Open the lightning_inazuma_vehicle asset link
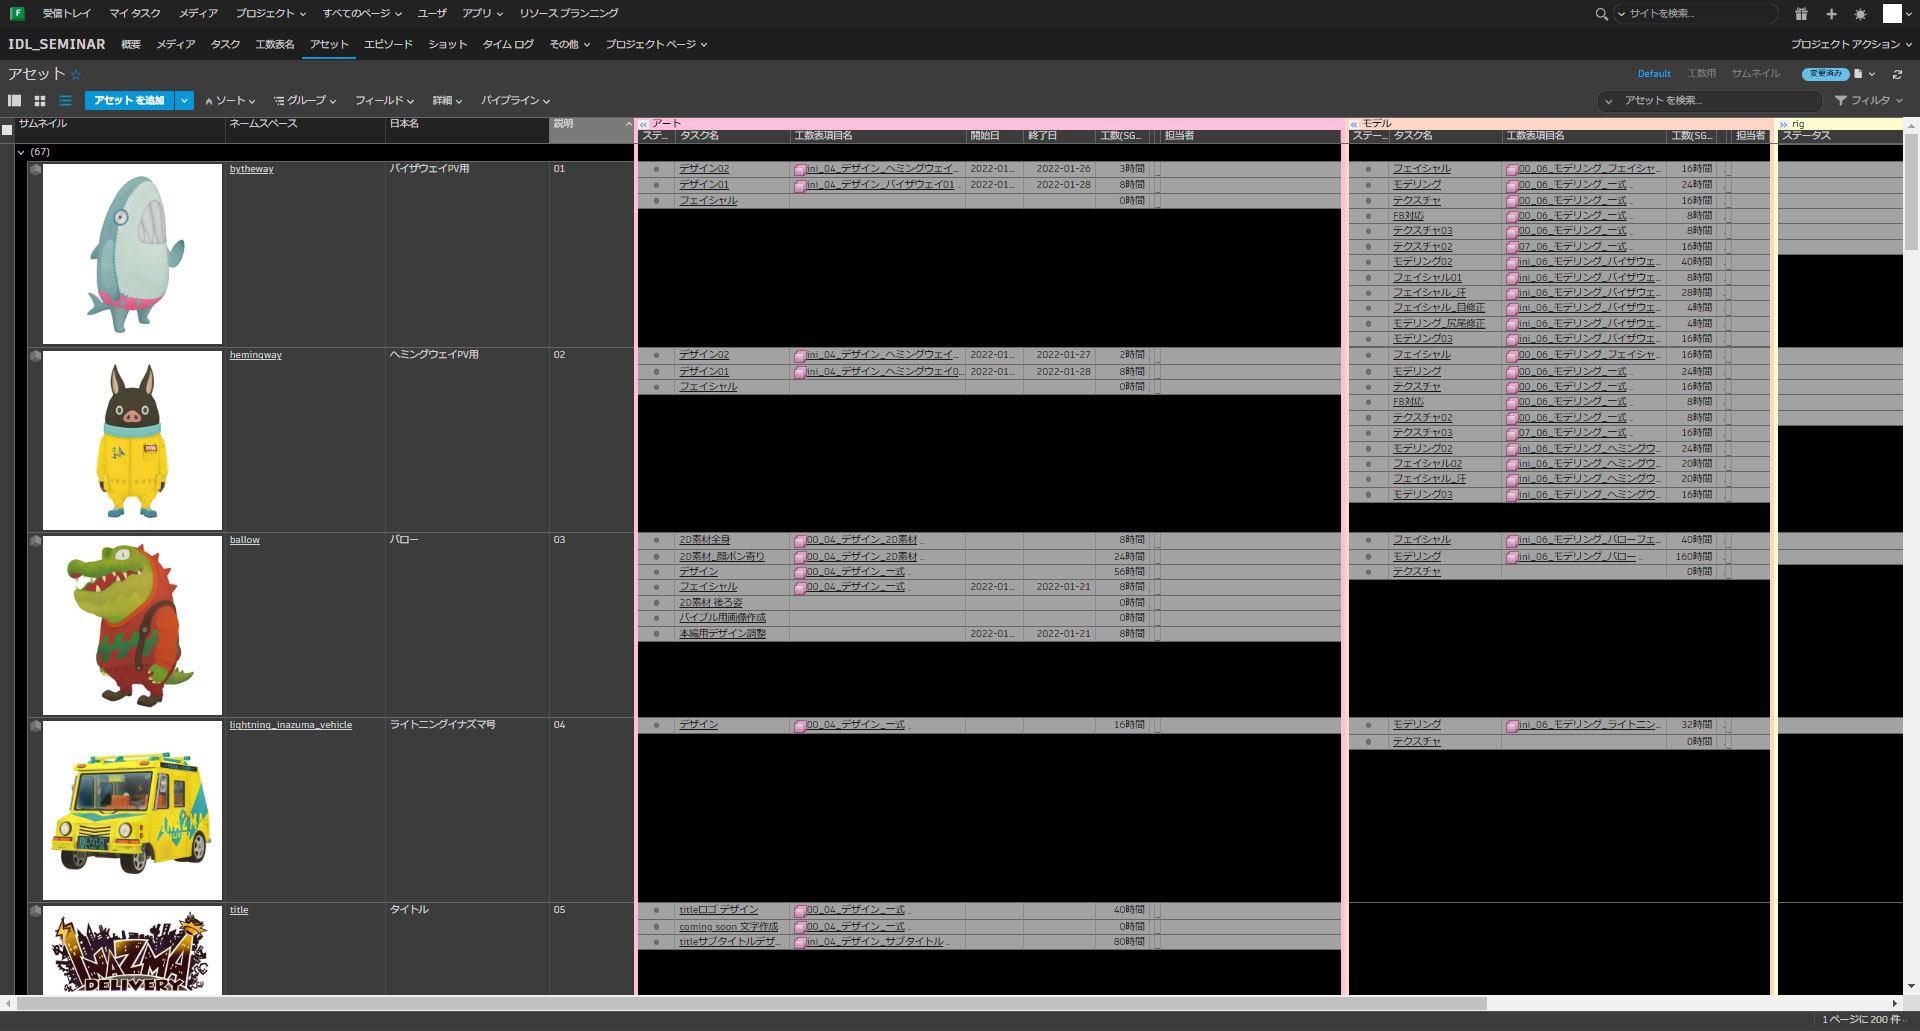Image resolution: width=1920 pixels, height=1031 pixels. [291, 725]
